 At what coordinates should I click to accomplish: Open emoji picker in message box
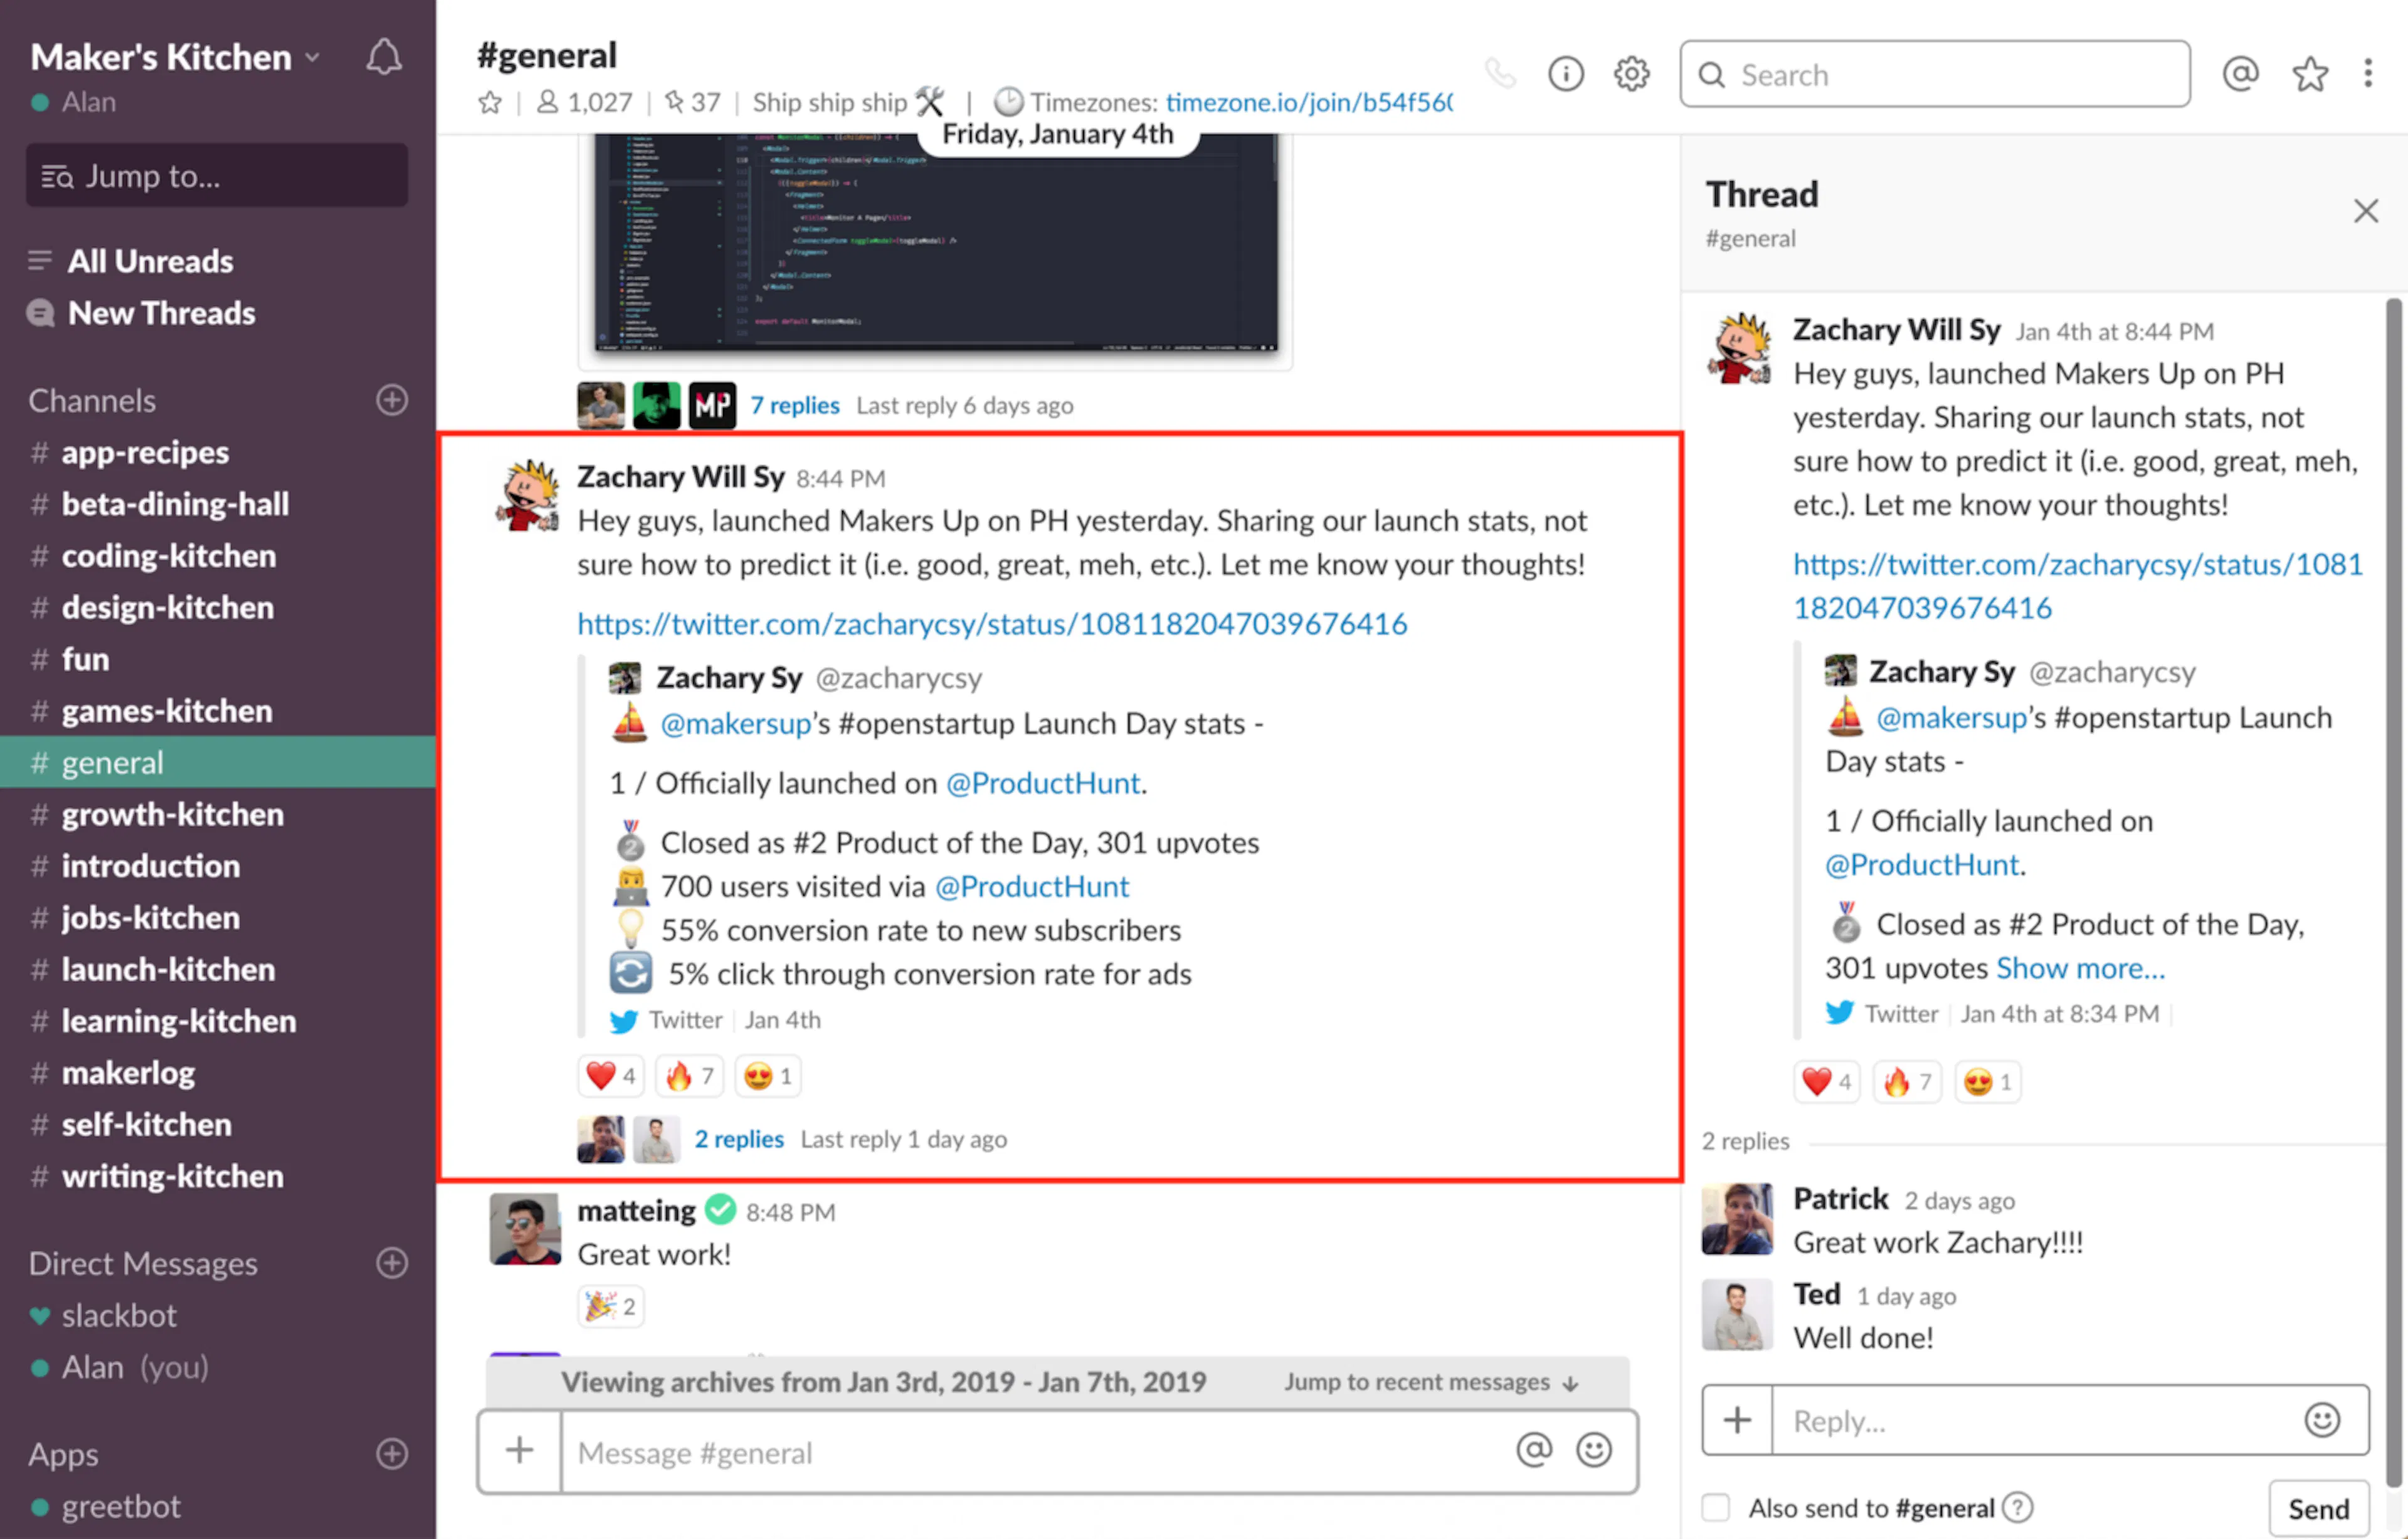pos(1594,1450)
